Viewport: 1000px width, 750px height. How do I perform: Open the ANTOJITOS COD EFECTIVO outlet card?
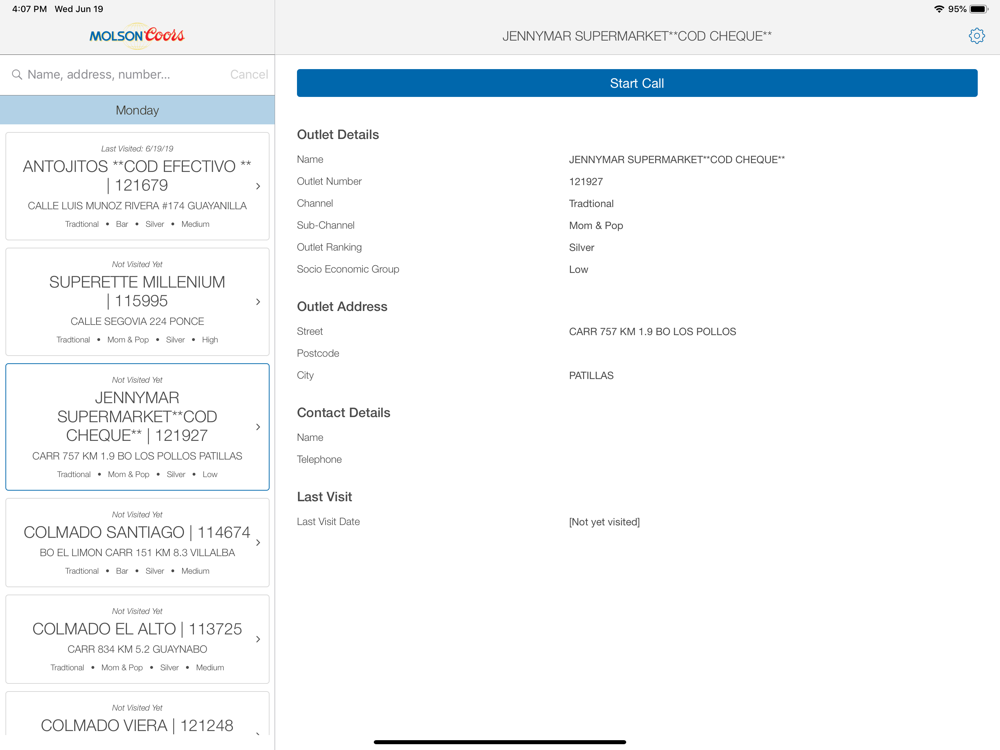(x=137, y=186)
